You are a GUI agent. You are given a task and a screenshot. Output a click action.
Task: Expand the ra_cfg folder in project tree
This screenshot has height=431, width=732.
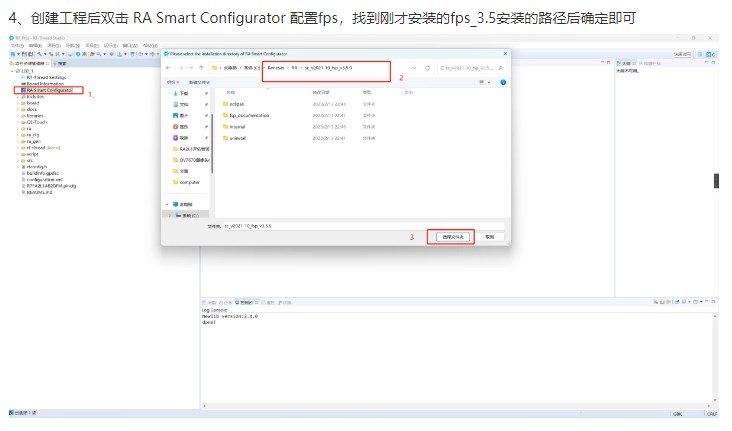[x=18, y=135]
